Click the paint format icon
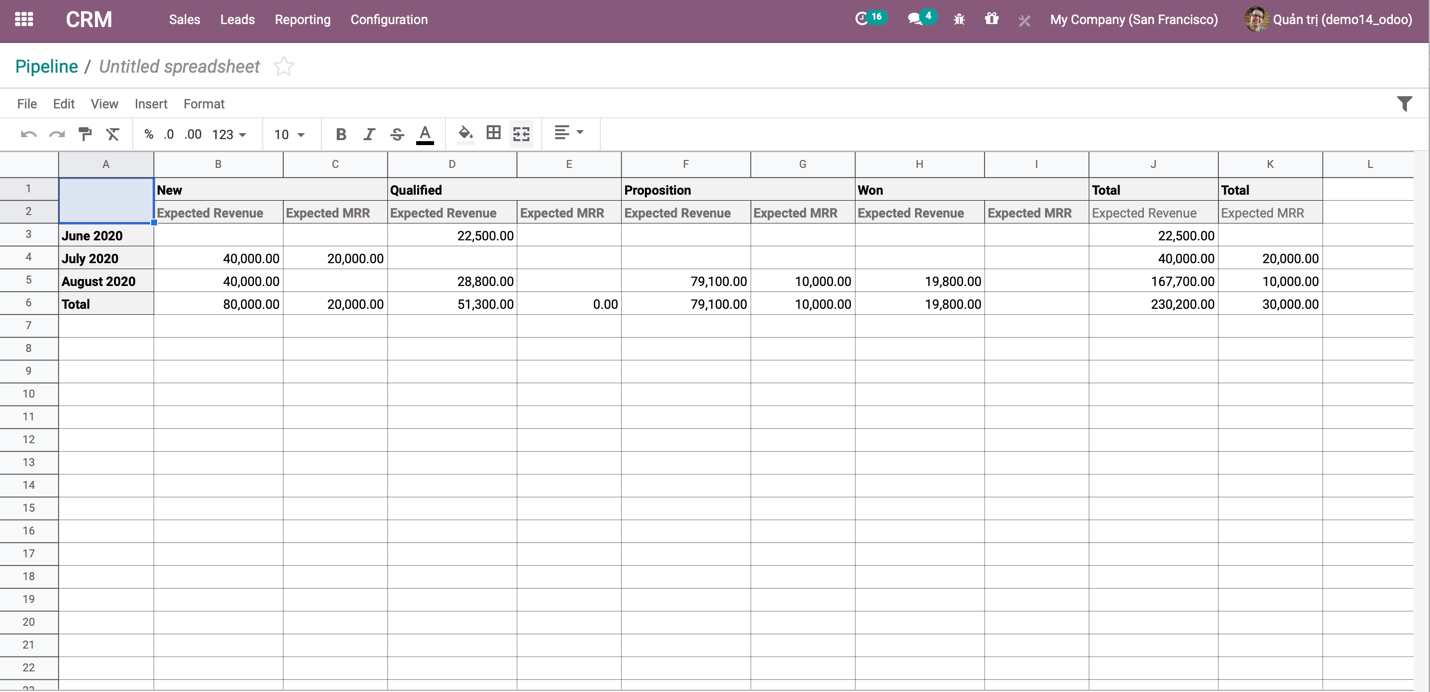Image resolution: width=1430 pixels, height=692 pixels. (85, 134)
